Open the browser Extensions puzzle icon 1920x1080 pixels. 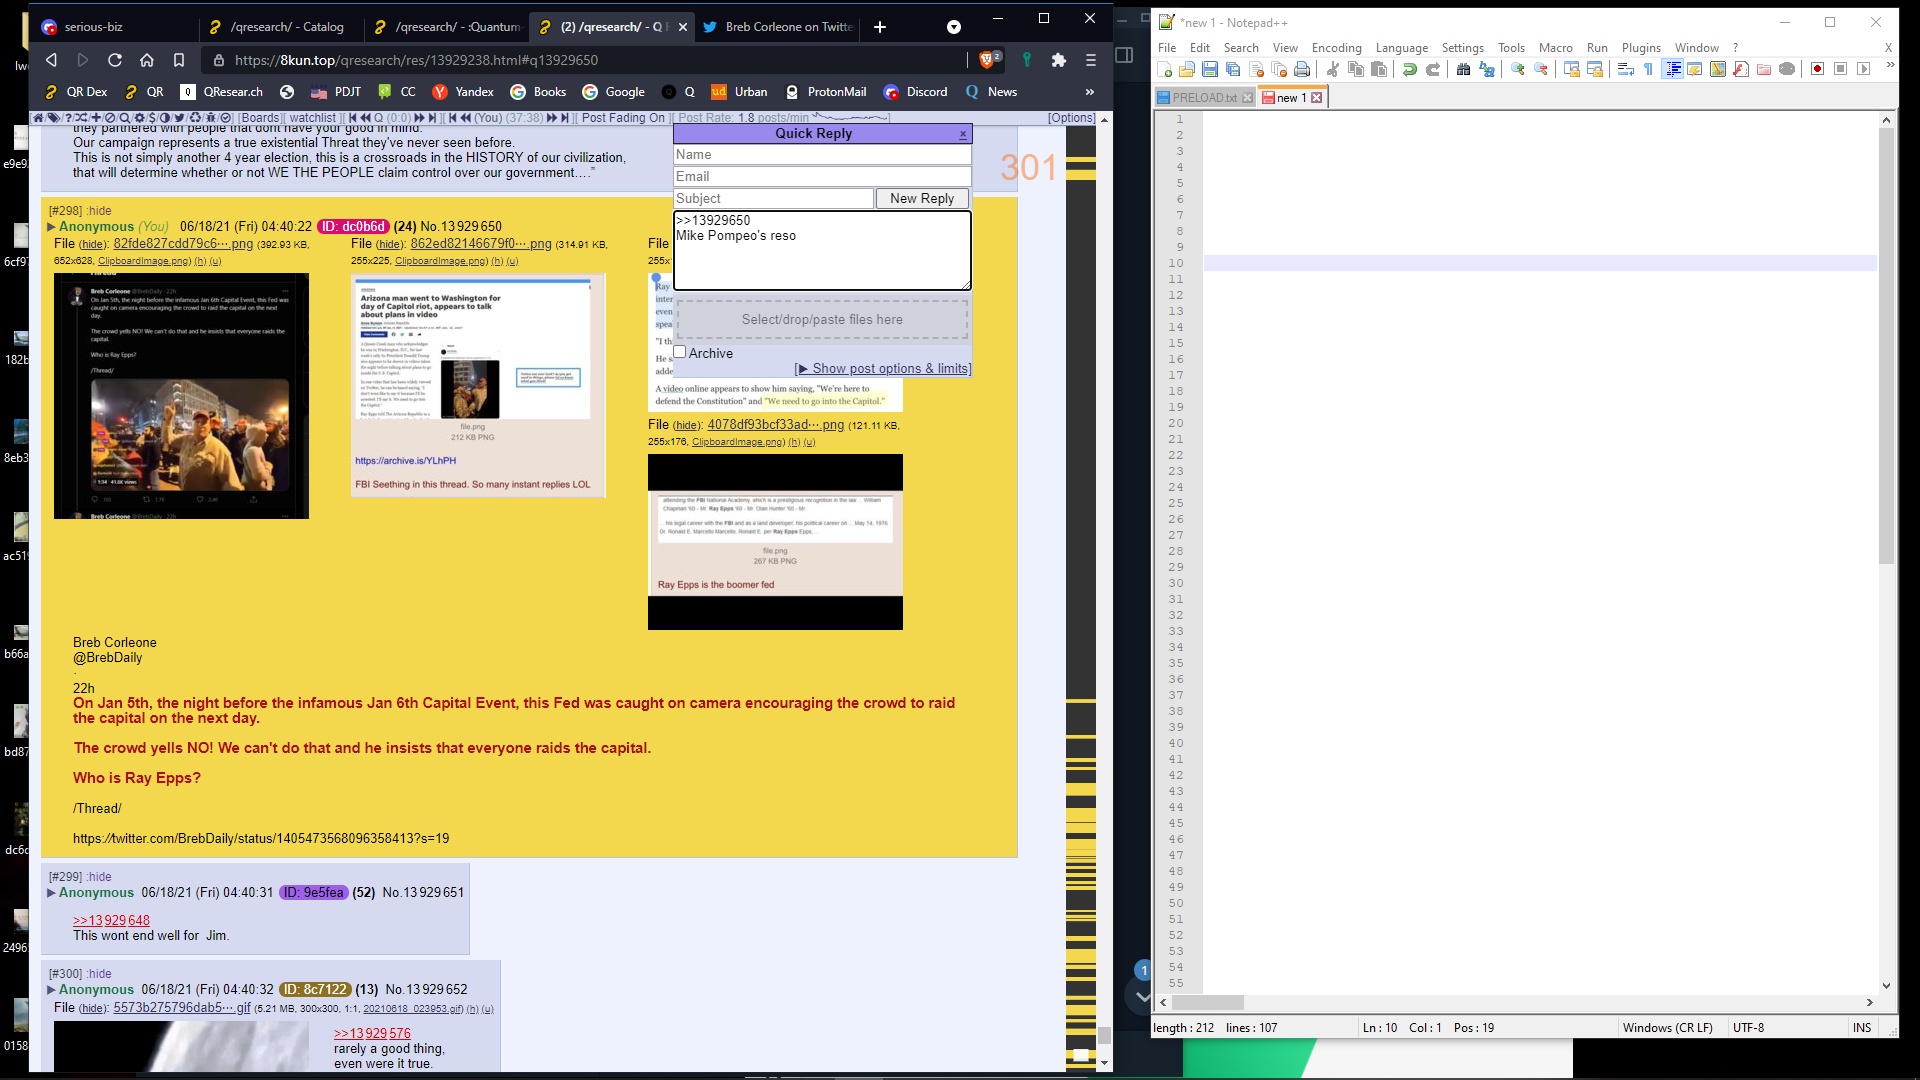[x=1059, y=60]
